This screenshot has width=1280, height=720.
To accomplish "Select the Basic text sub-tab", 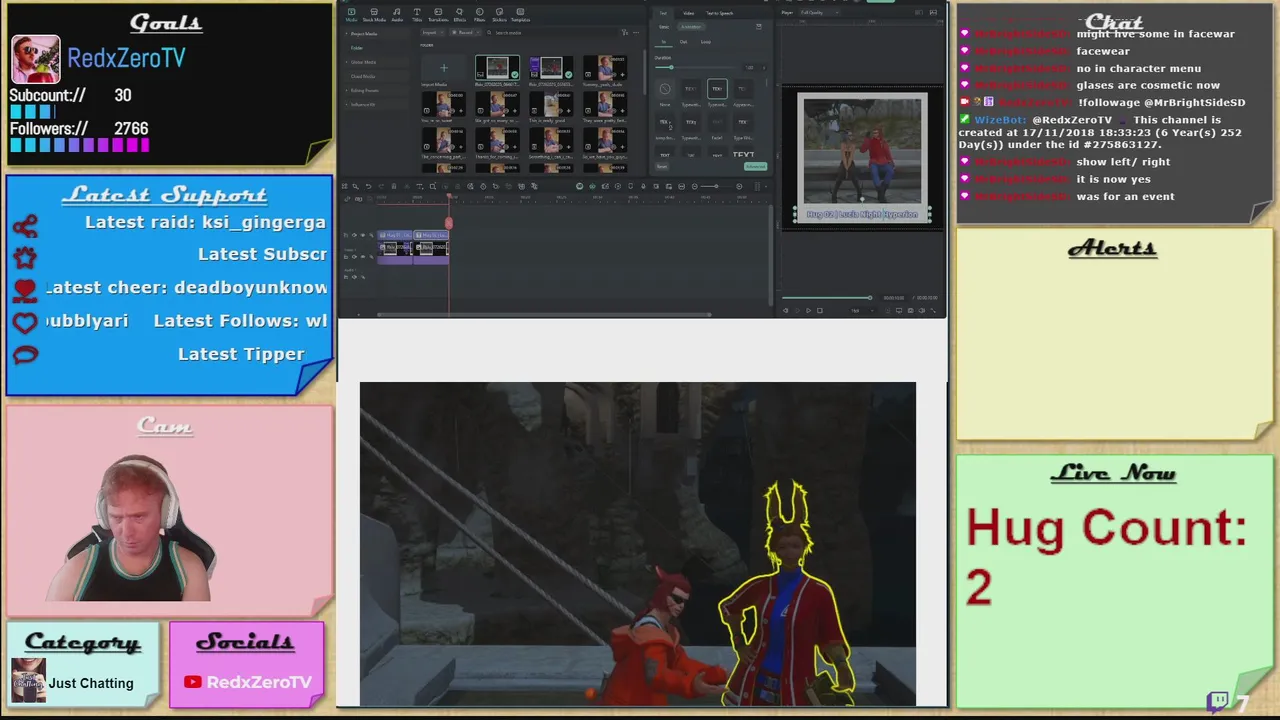I will (x=664, y=27).
